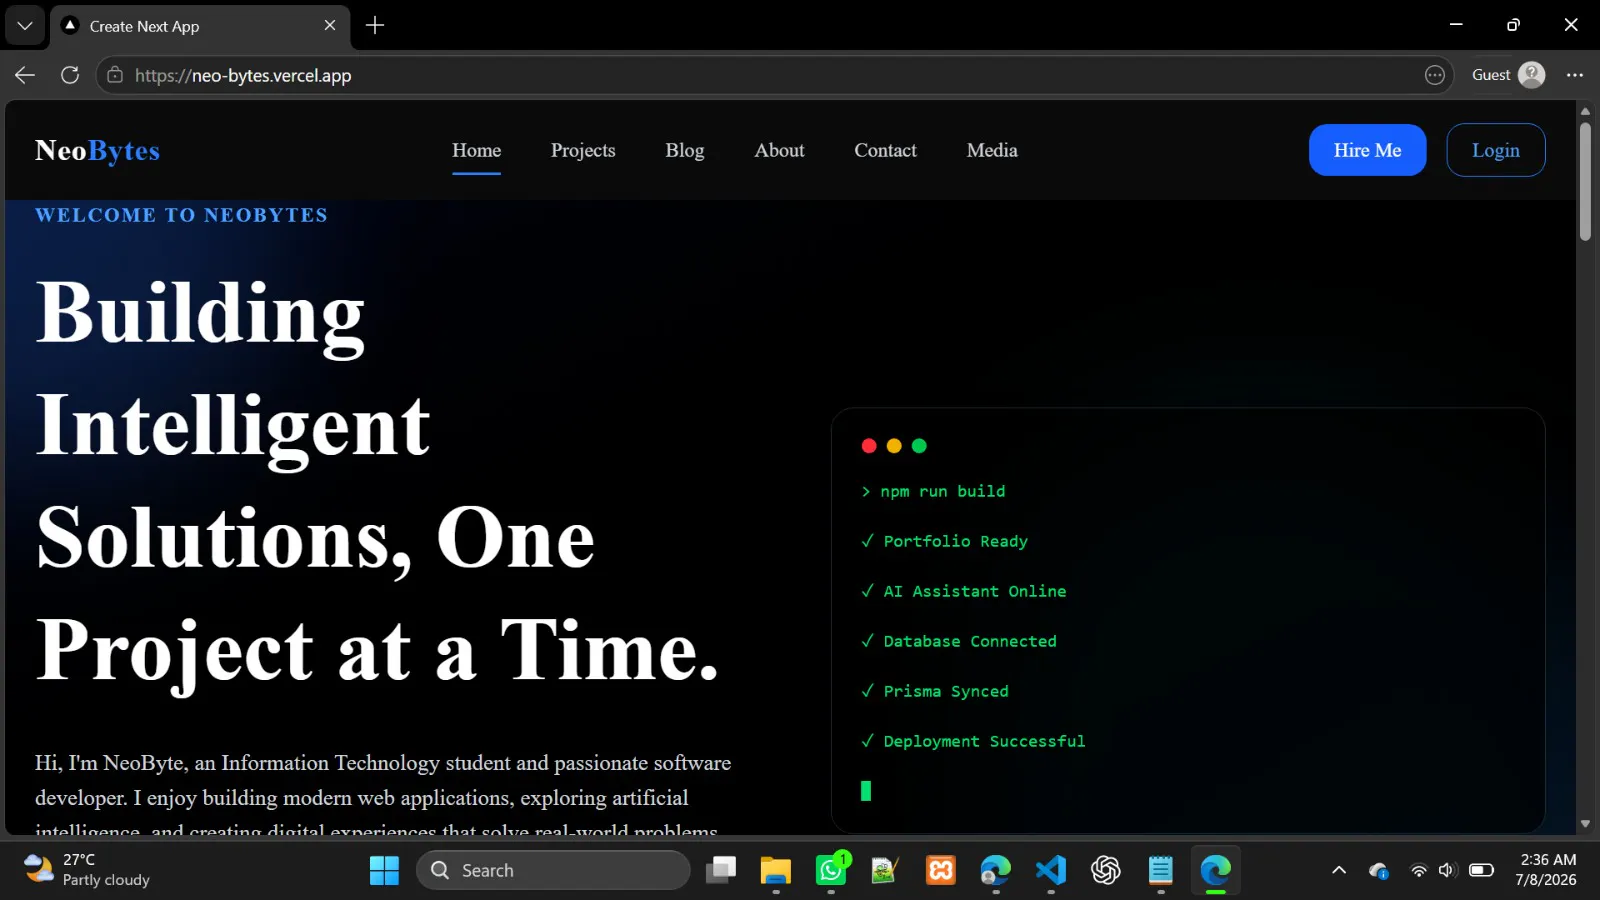Open the Media nav item
Viewport: 1600px width, 900px height.
(x=992, y=150)
